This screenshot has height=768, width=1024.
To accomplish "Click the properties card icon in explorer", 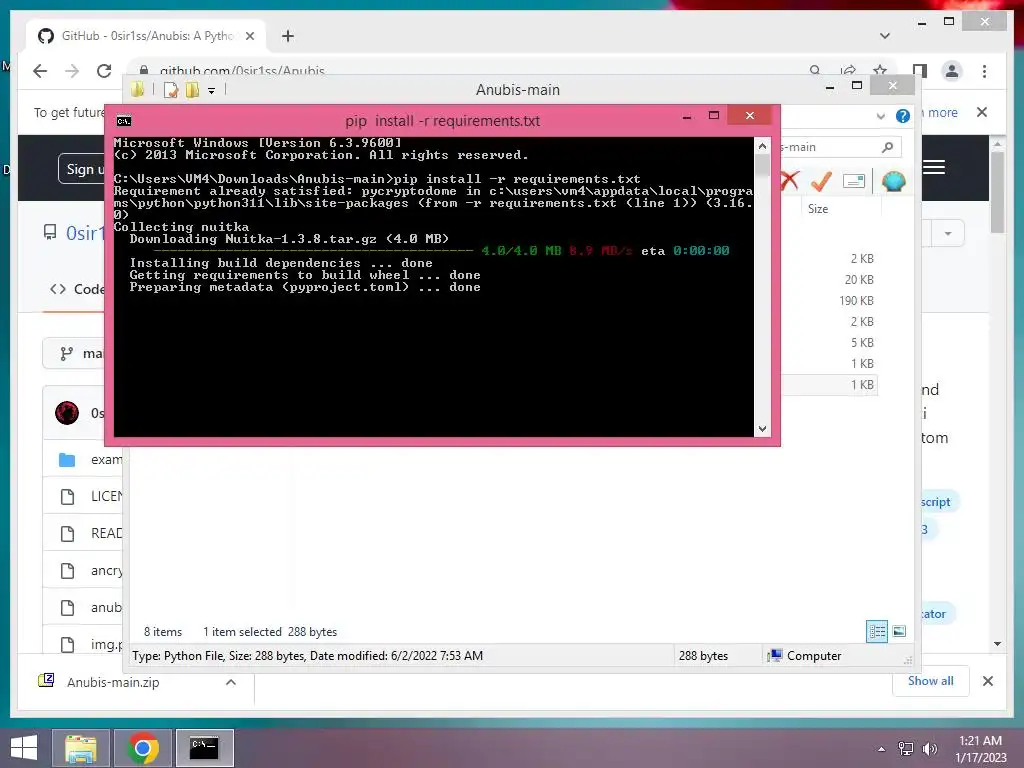I will point(854,181).
